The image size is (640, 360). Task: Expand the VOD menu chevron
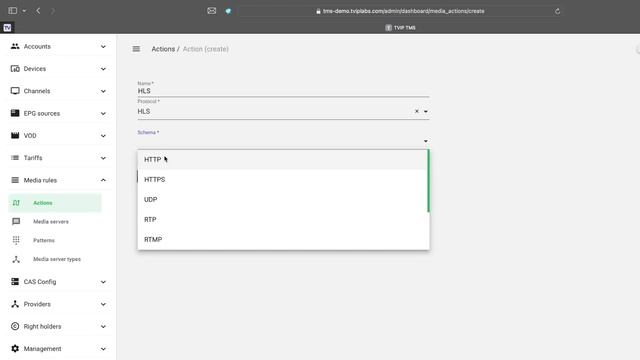click(x=103, y=136)
